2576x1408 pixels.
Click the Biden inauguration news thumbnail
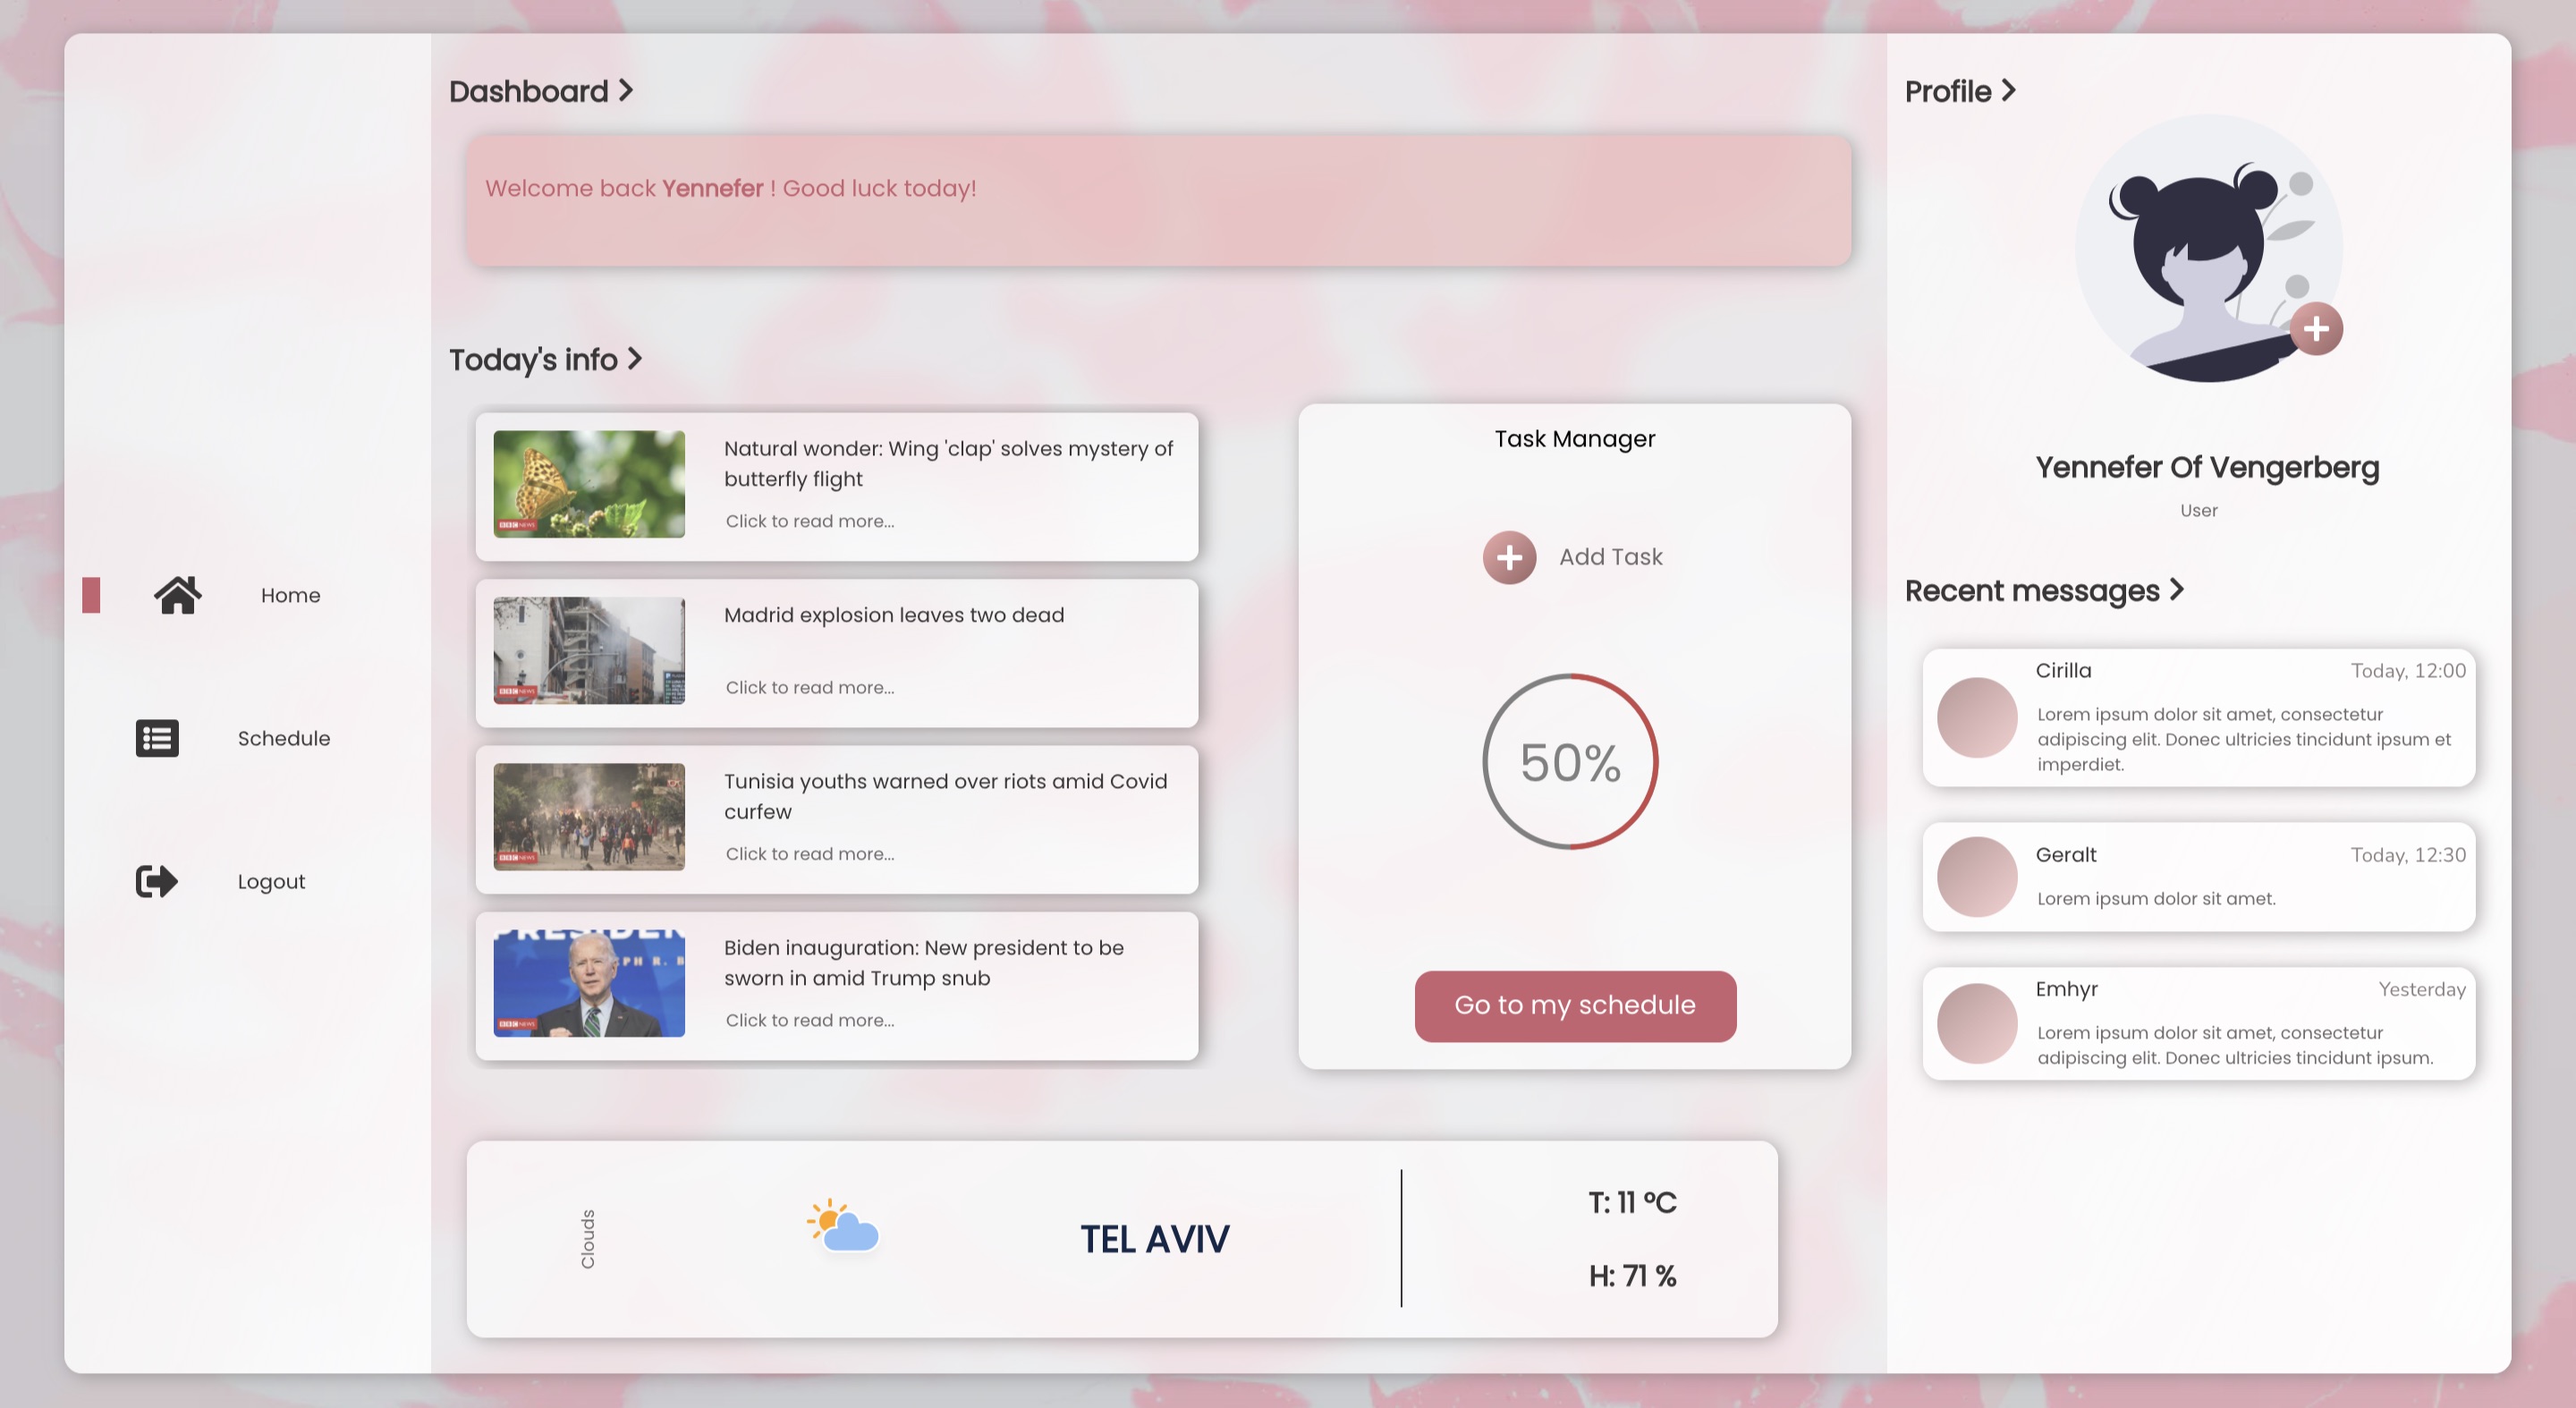click(x=589, y=984)
